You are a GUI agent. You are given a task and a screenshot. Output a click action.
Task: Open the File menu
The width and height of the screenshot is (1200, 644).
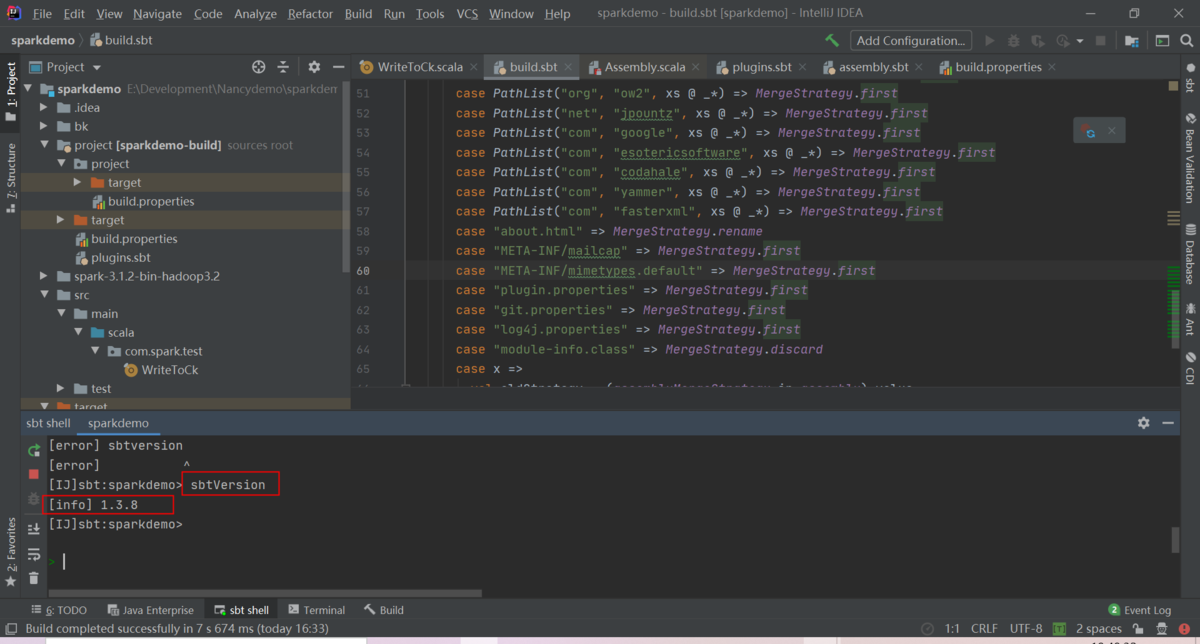[42, 14]
